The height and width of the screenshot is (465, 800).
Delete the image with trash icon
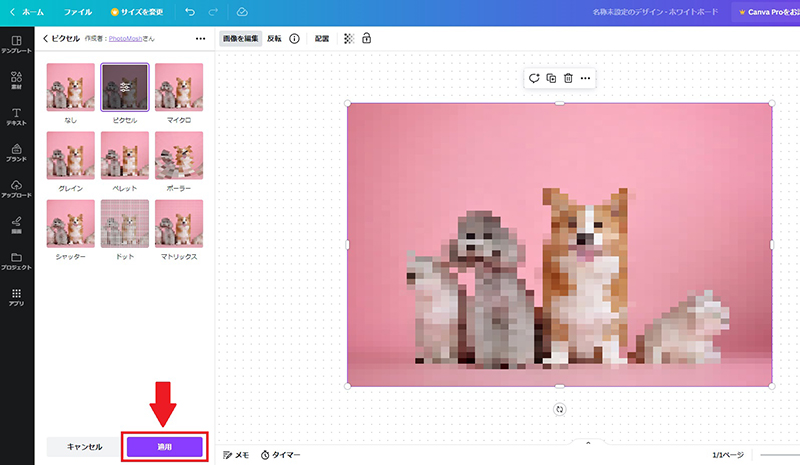568,78
